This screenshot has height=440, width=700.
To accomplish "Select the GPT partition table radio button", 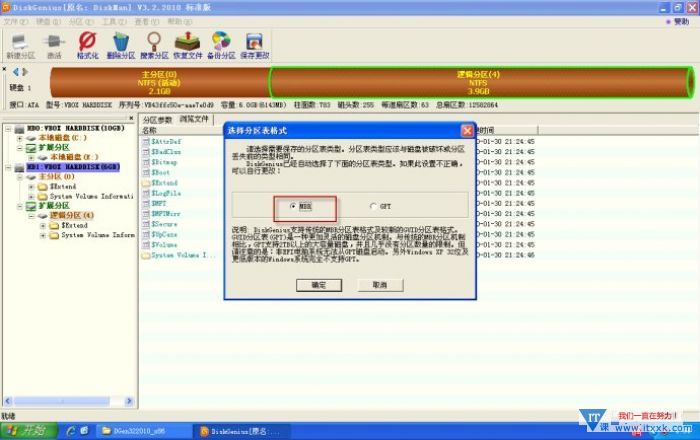I will (x=373, y=206).
